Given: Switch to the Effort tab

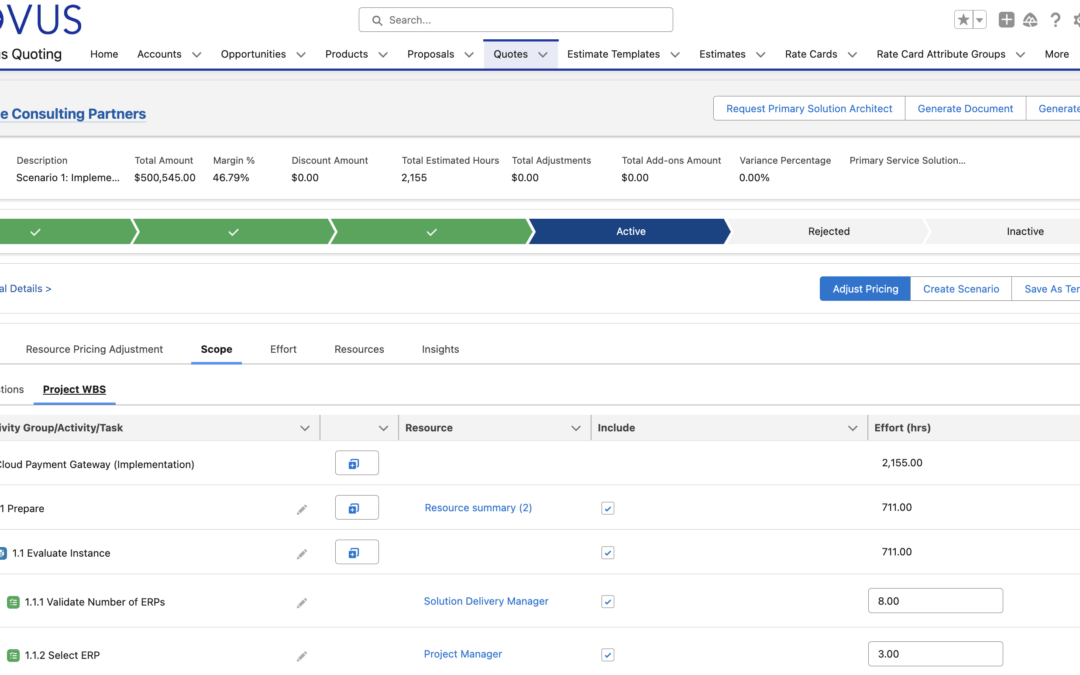Looking at the screenshot, I should pyautogui.click(x=283, y=349).
